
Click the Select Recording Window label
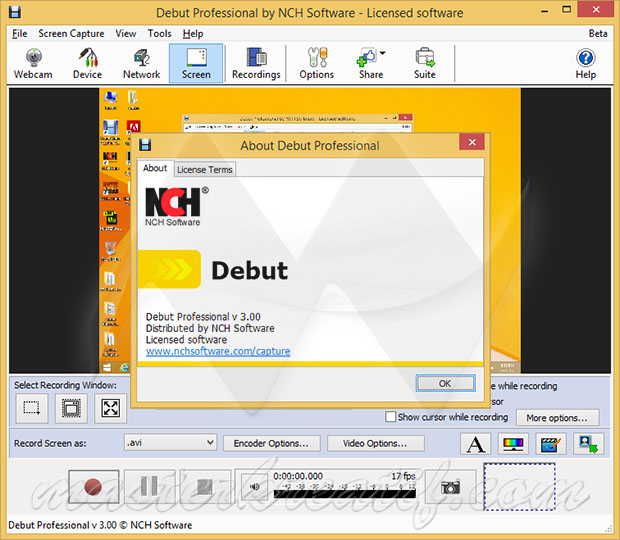click(x=66, y=385)
